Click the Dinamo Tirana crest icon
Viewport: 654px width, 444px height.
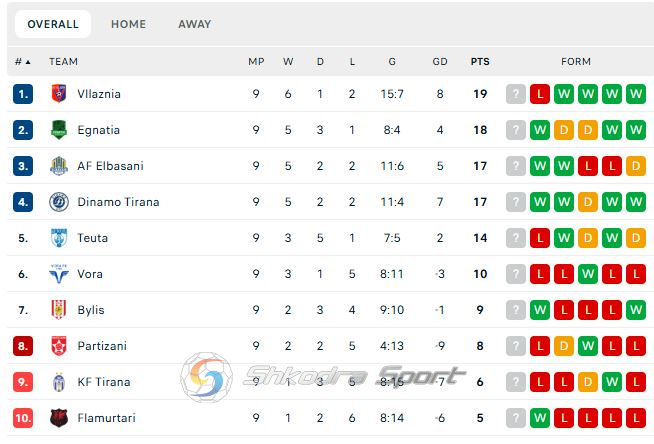click(58, 202)
